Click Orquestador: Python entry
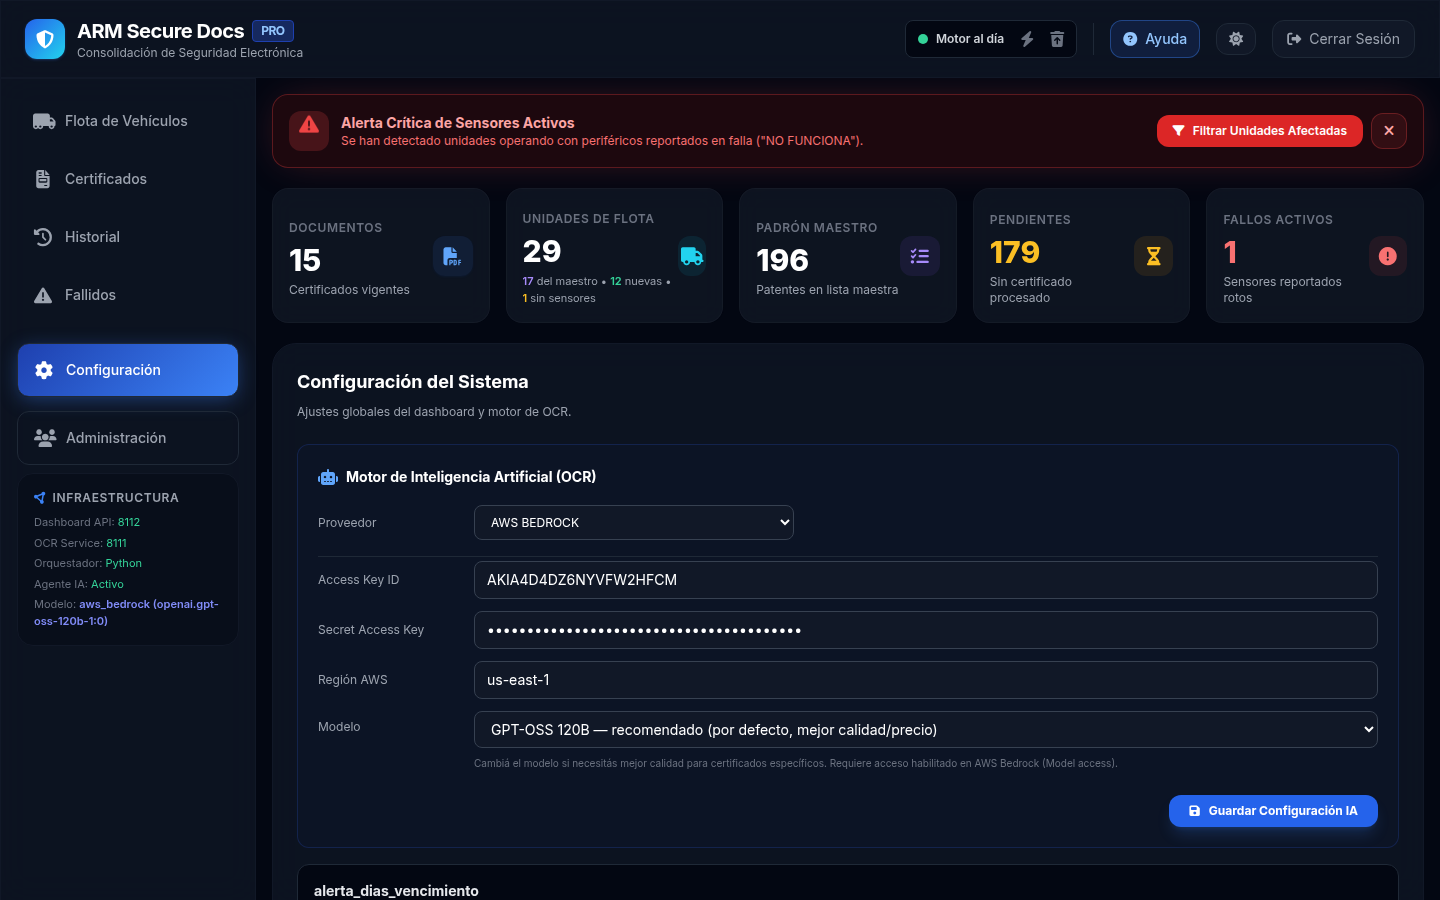1440x900 pixels. point(88,563)
